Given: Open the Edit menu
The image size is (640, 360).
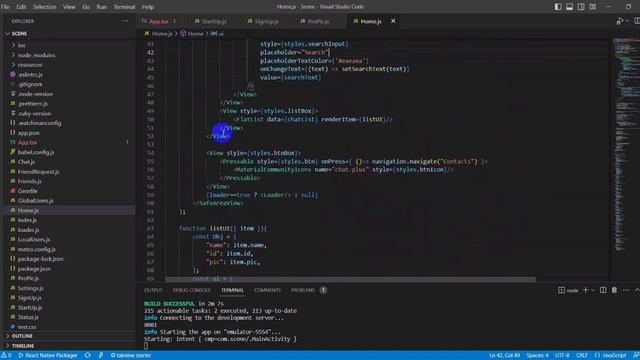Looking at the screenshot, I should 21,7.
